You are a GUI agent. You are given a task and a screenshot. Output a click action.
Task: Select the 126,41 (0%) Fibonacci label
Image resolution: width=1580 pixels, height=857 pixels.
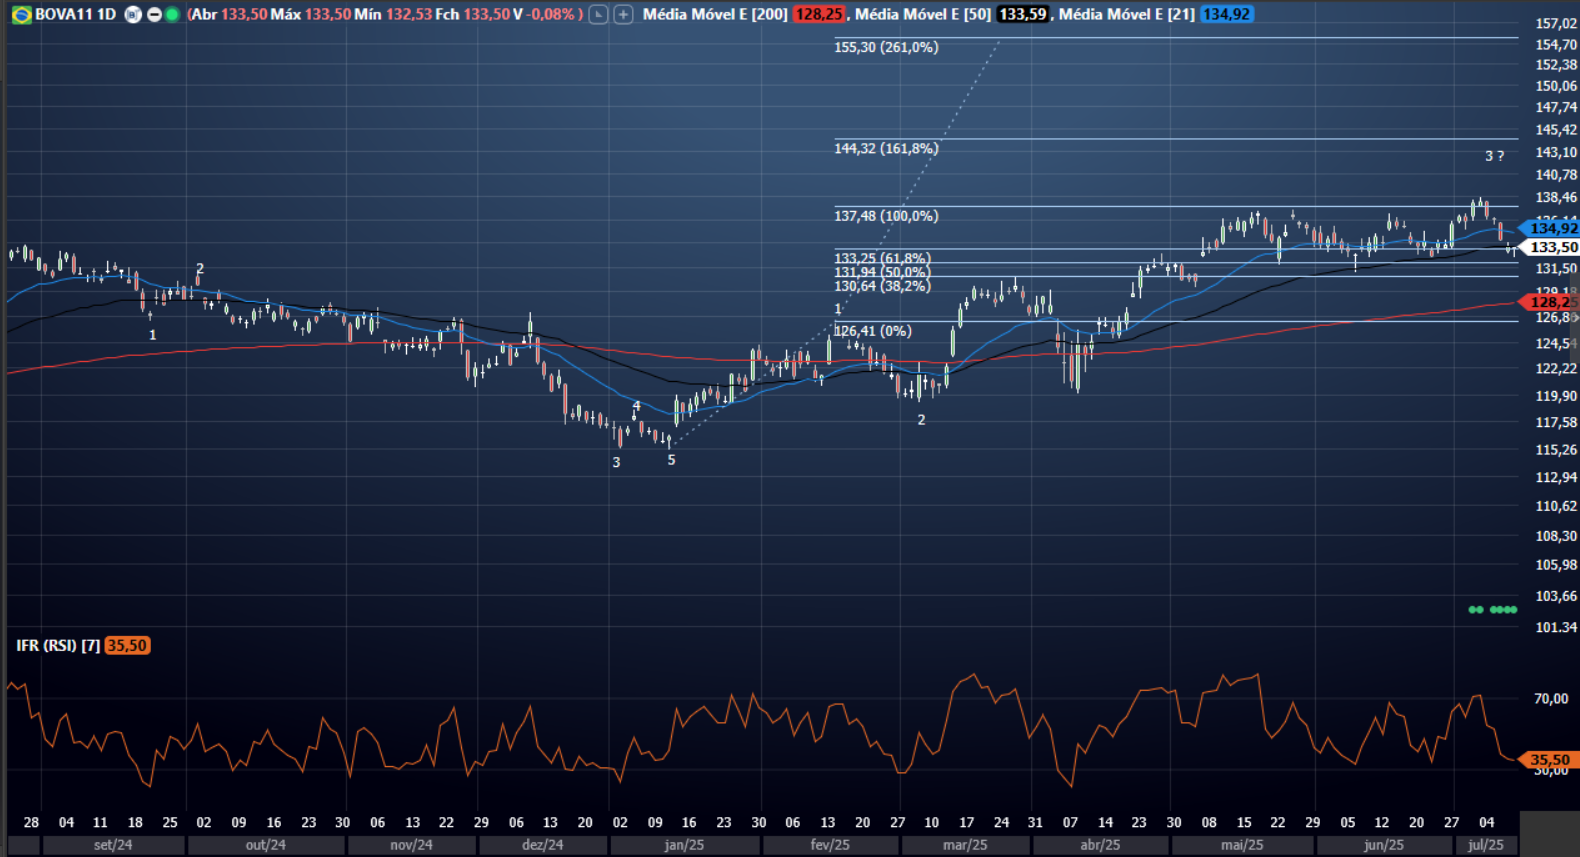[x=873, y=331]
